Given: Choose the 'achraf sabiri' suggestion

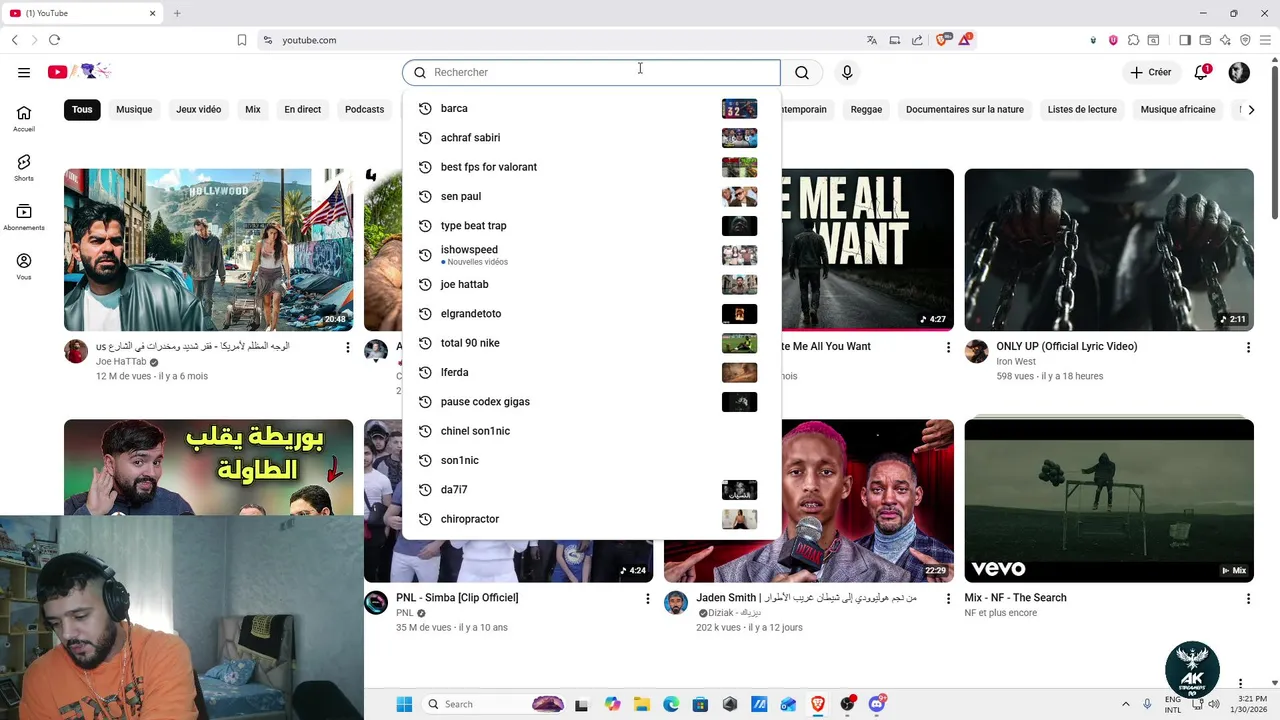Looking at the screenshot, I should 591,138.
